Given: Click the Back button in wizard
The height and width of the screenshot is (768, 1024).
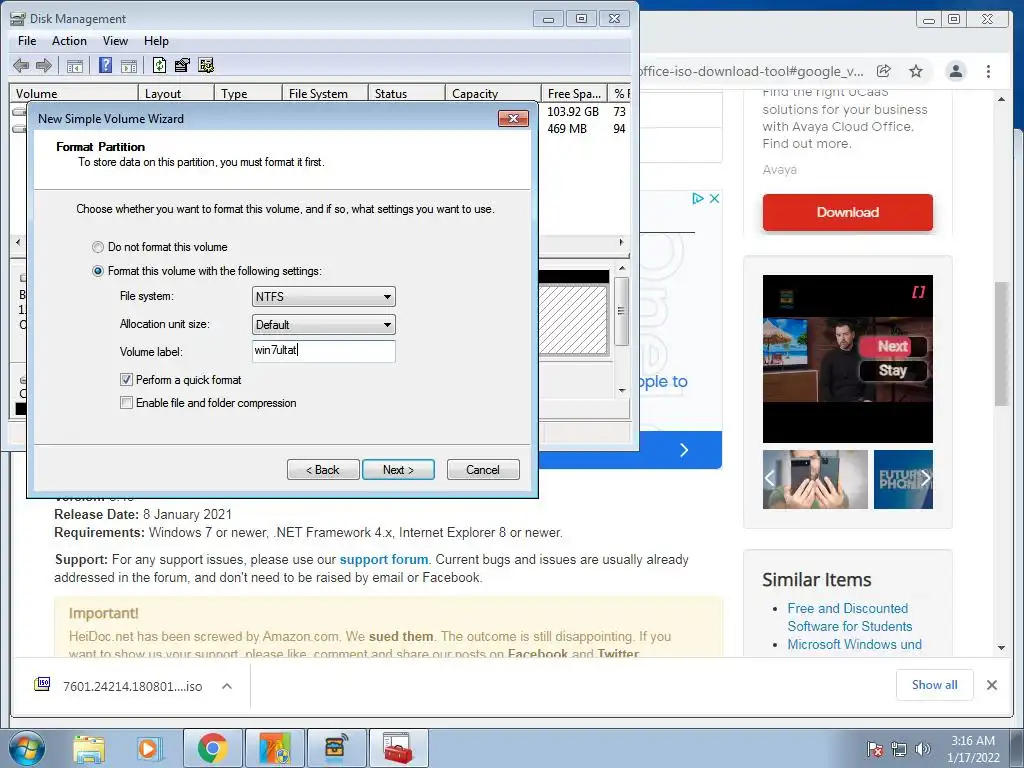Looking at the screenshot, I should (x=323, y=470).
